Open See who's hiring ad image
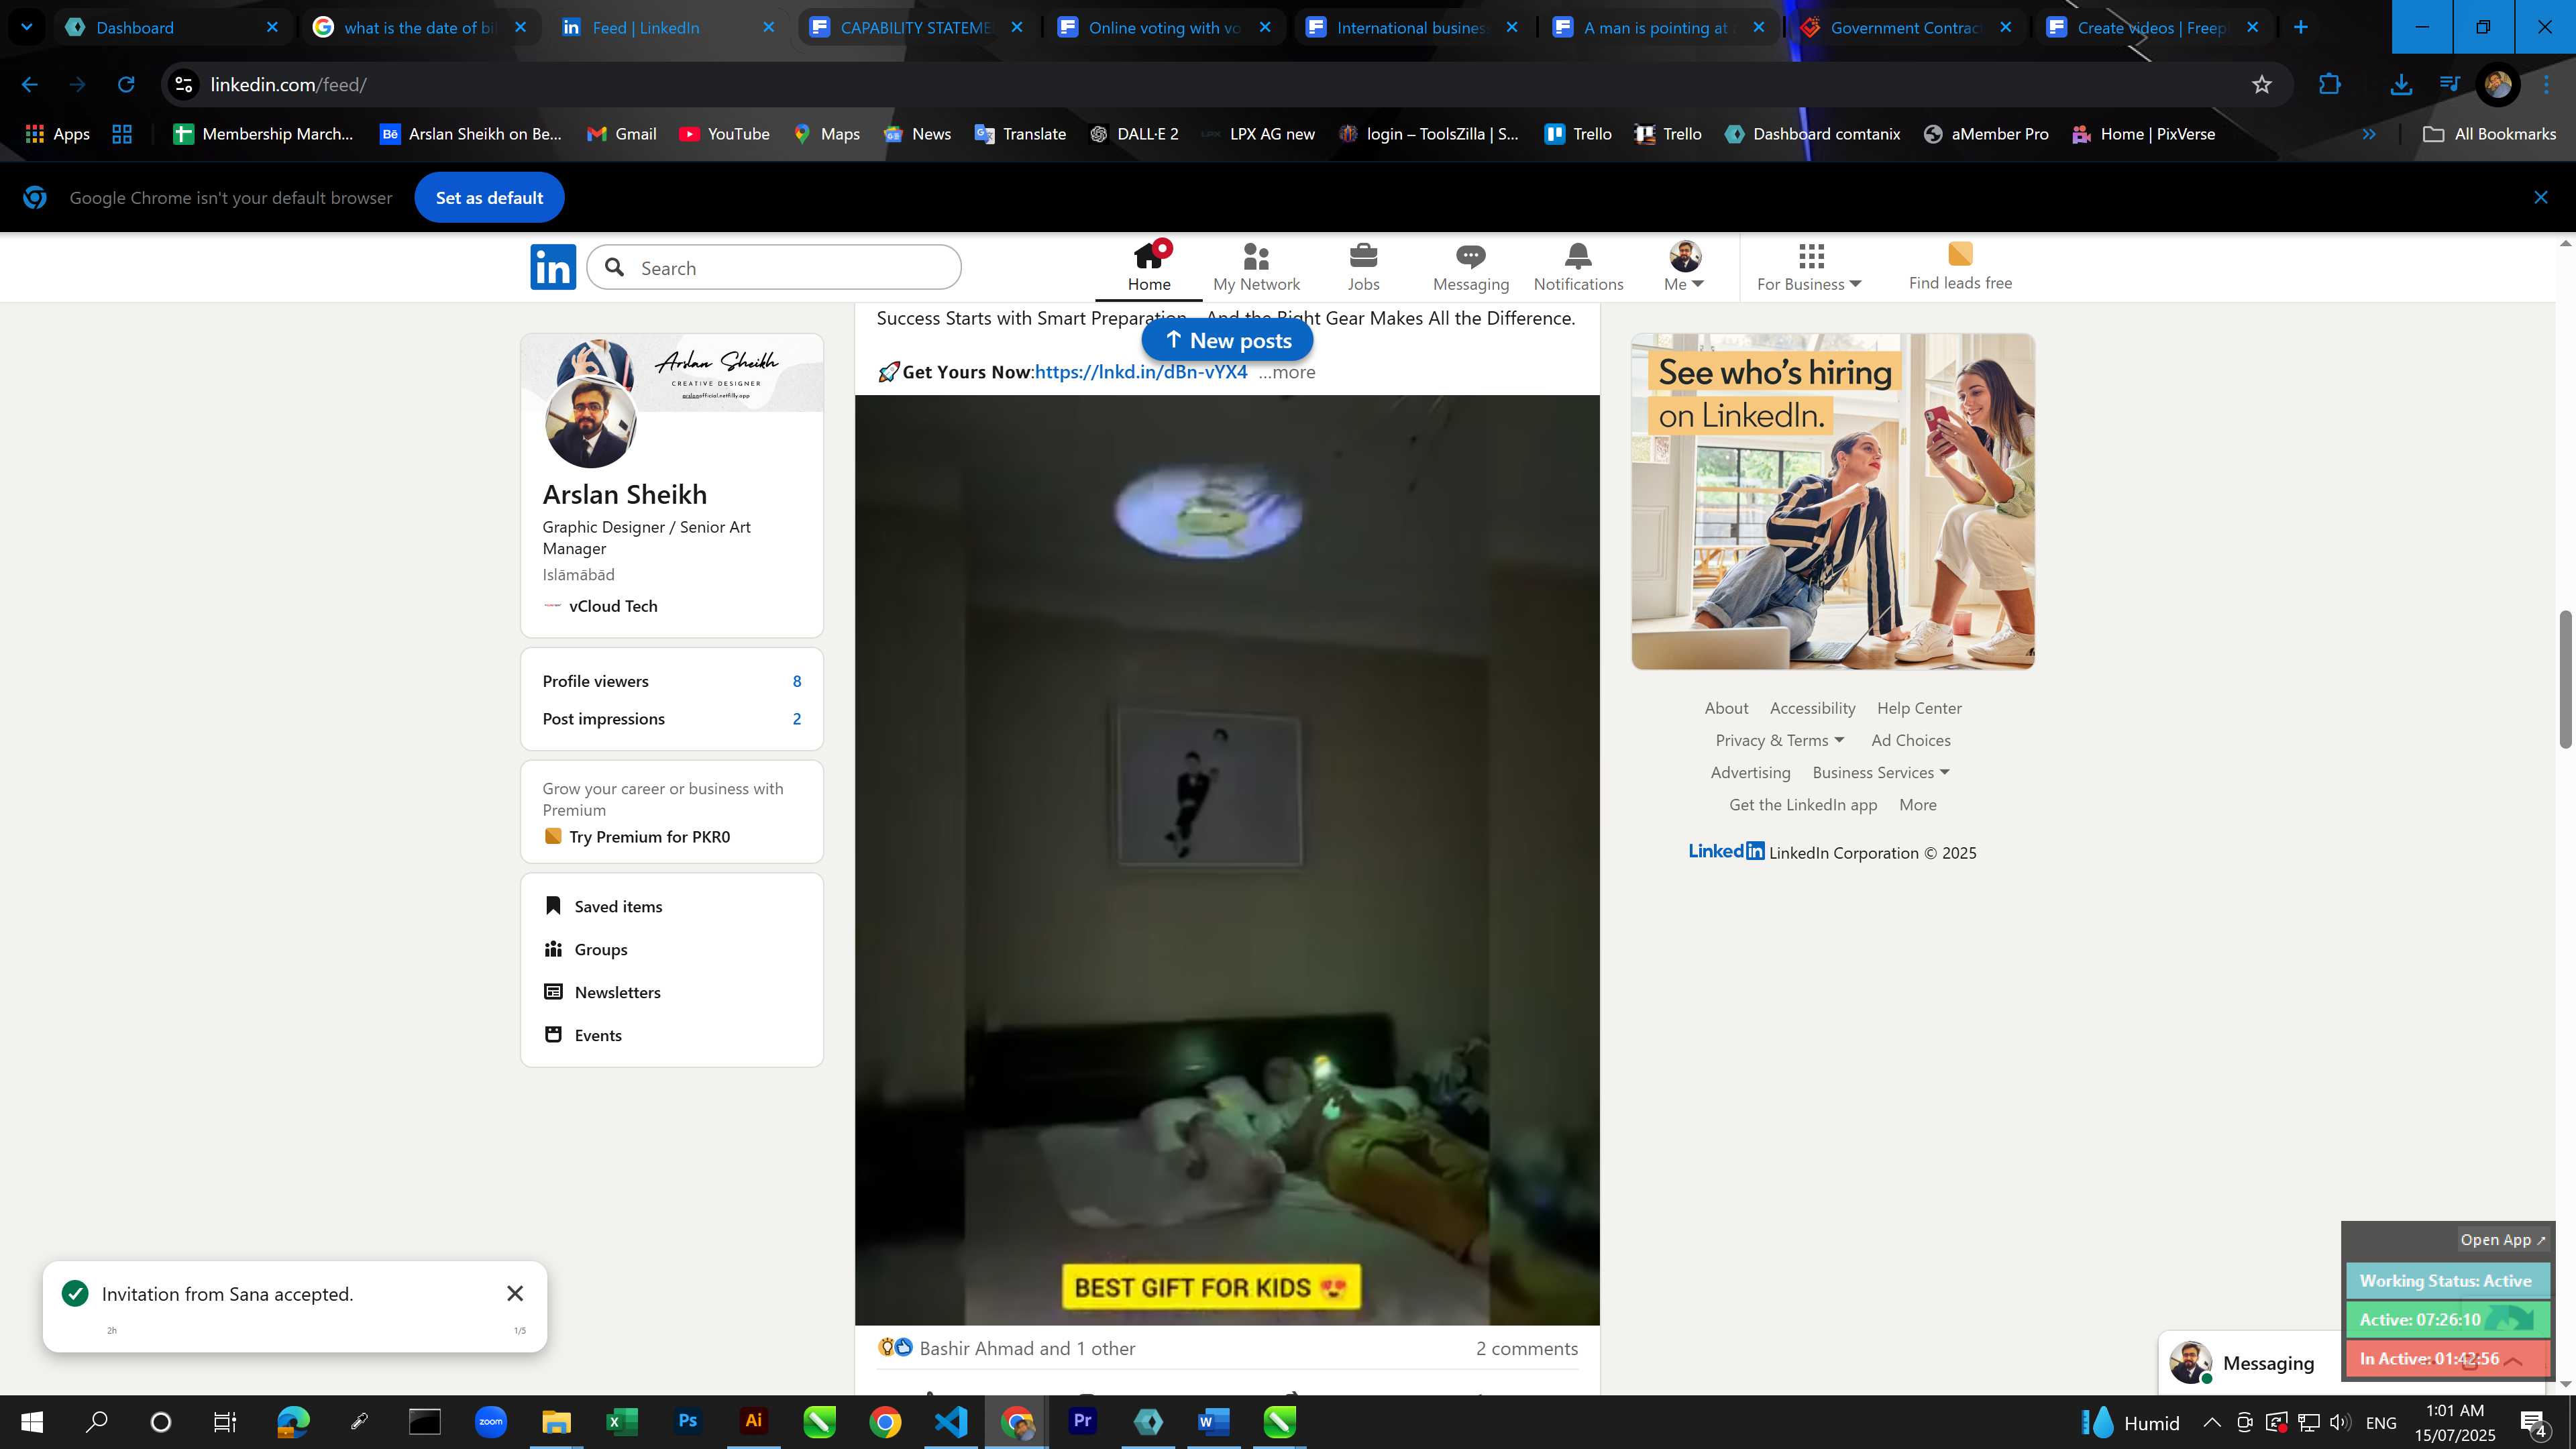Viewport: 2576px width, 1449px height. click(x=1832, y=501)
